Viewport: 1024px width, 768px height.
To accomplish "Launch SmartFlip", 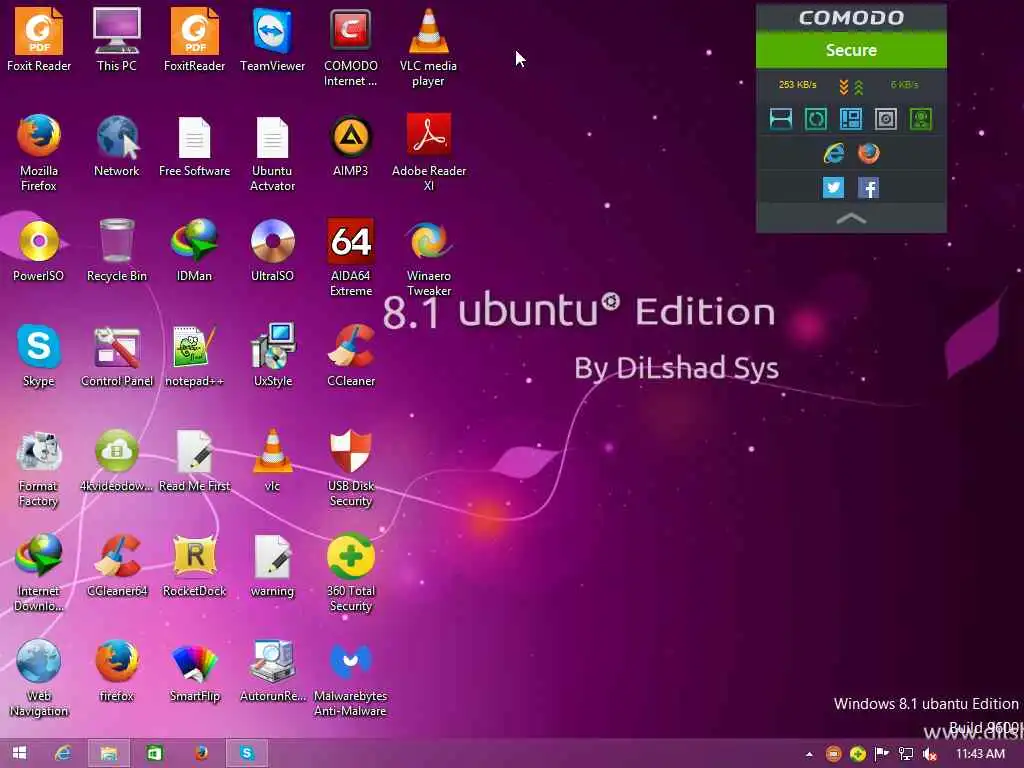I will click(x=194, y=671).
